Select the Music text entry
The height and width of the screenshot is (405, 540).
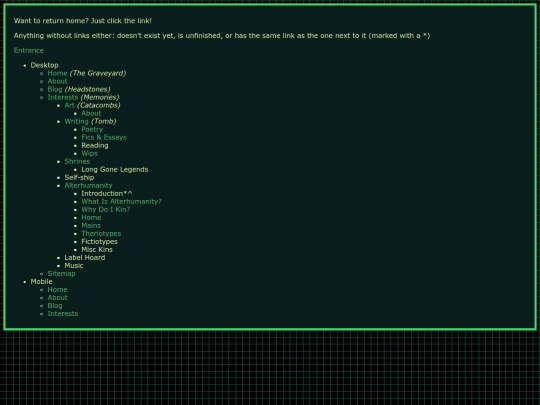tap(74, 266)
